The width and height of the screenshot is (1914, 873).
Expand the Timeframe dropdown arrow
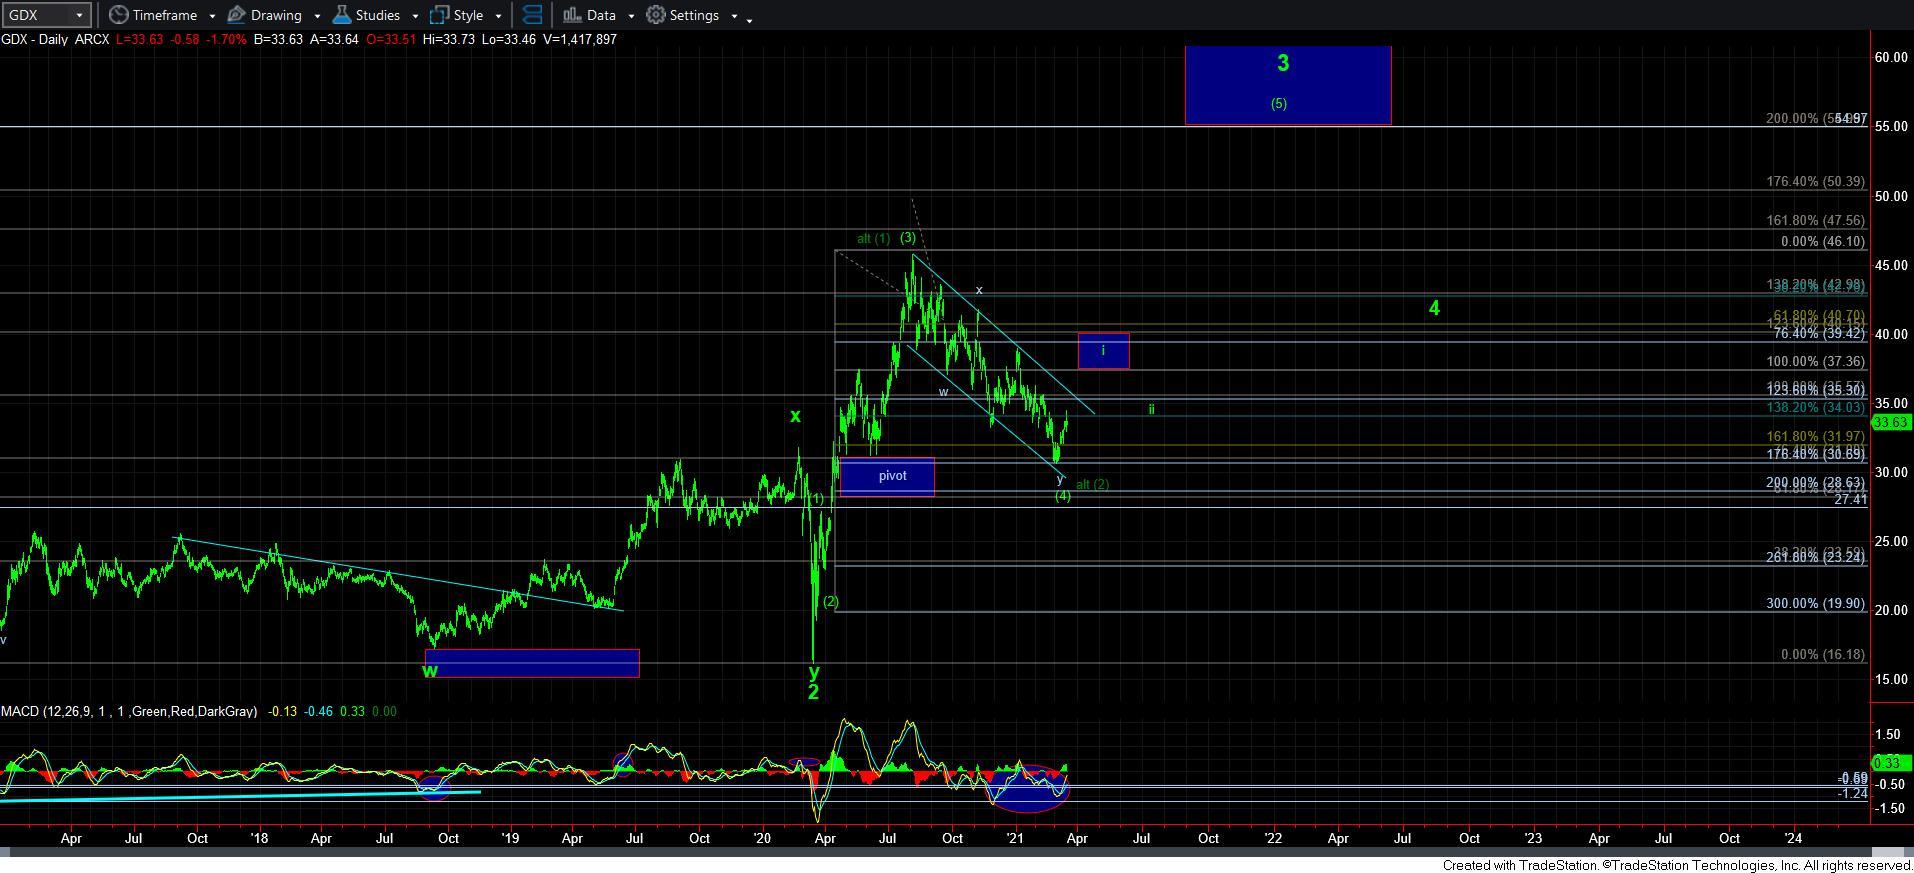[x=212, y=16]
